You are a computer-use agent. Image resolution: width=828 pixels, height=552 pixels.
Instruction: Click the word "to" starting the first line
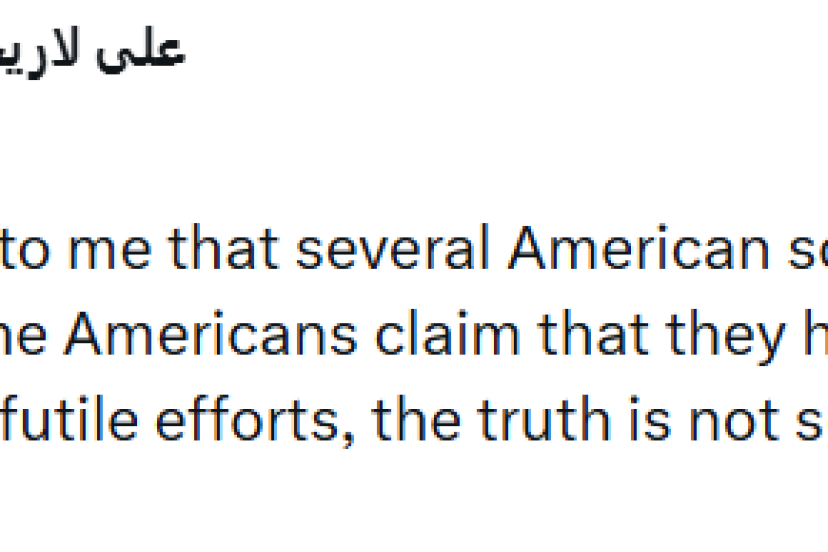[x=37, y=254]
